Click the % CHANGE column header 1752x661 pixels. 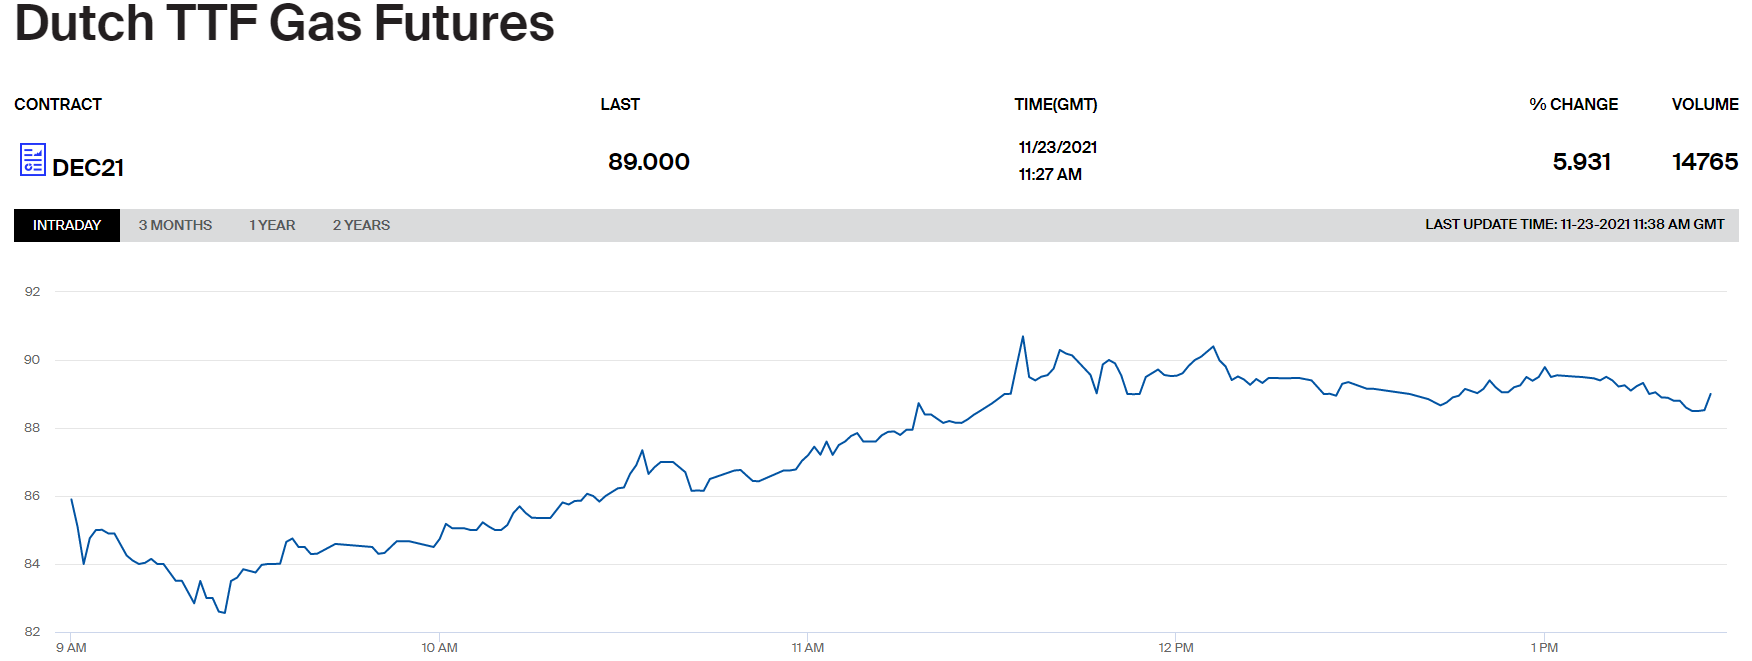tap(1573, 104)
